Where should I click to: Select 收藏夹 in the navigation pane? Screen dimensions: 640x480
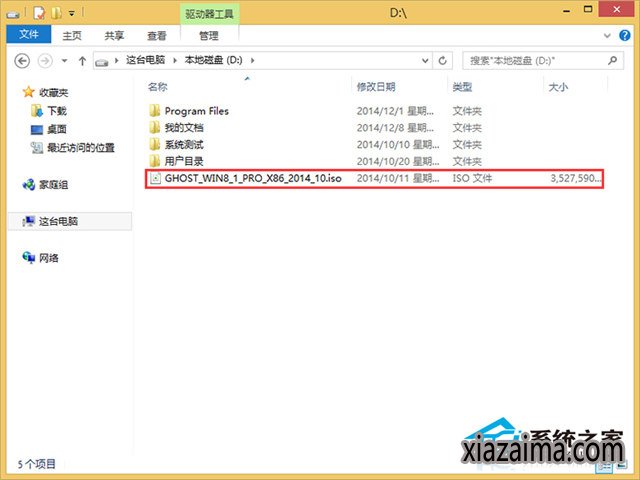tap(53, 93)
